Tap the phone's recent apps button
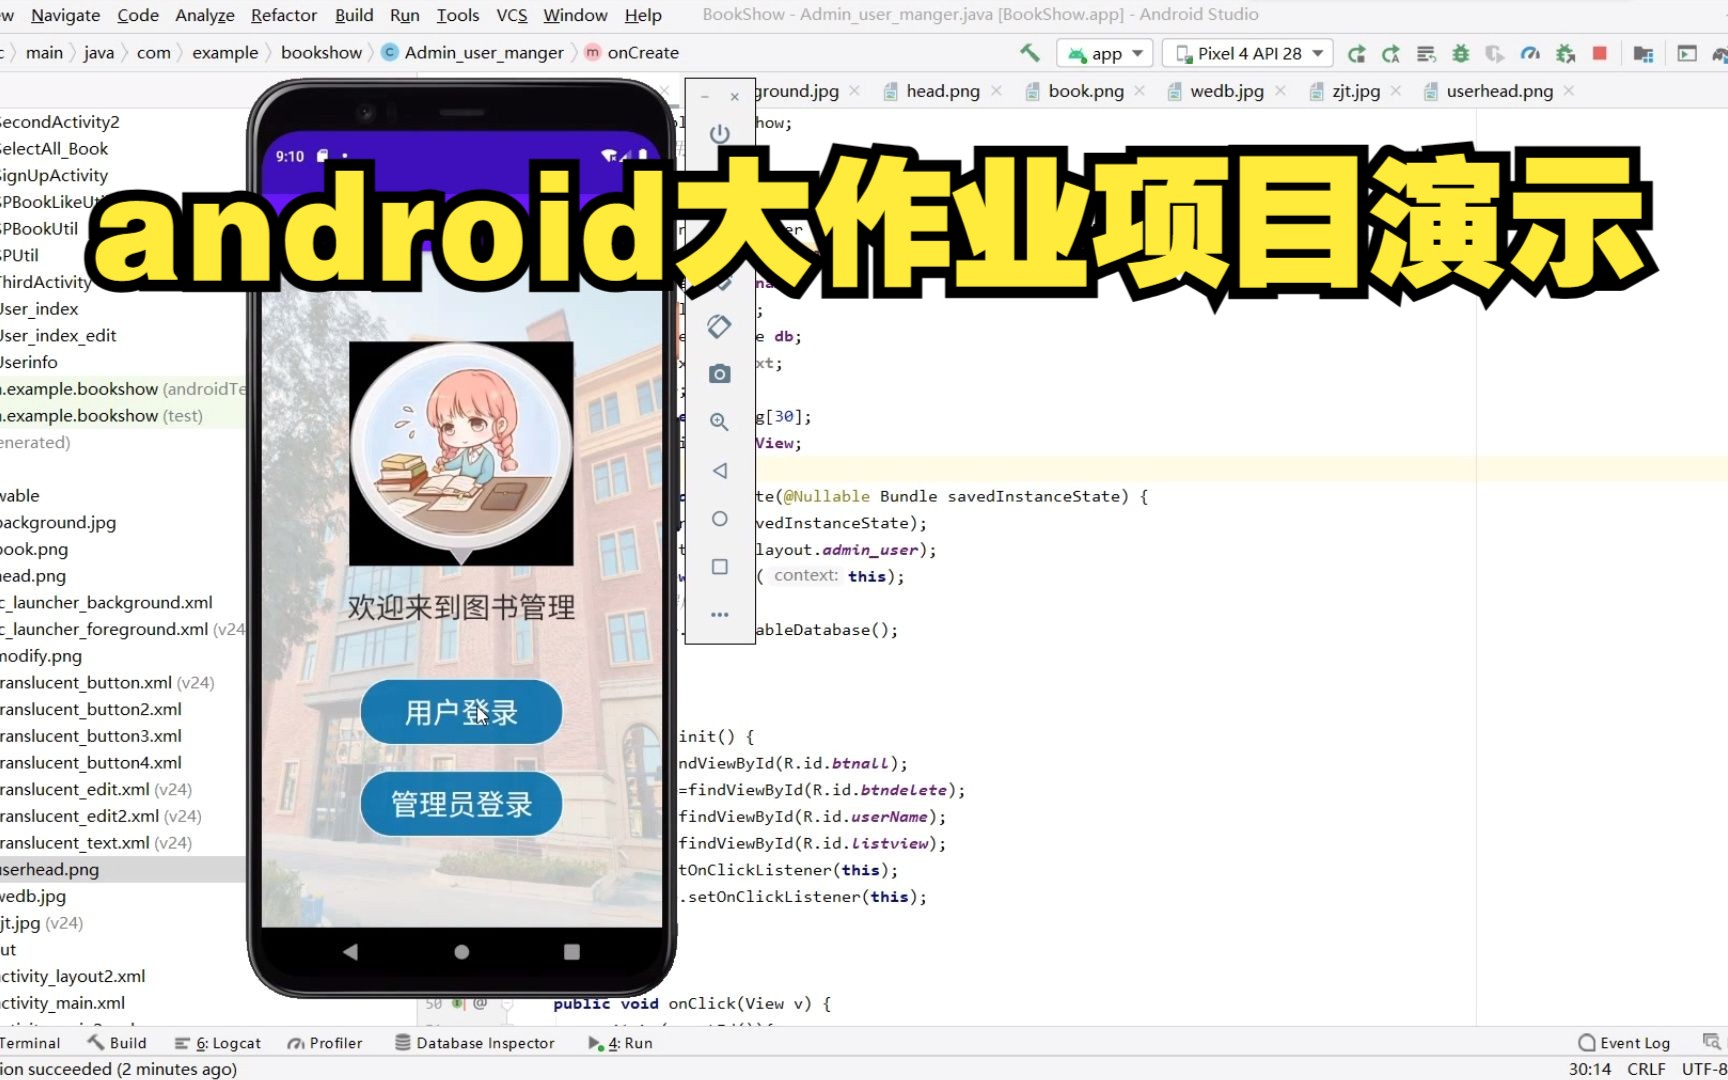The image size is (1728, 1080). point(572,952)
